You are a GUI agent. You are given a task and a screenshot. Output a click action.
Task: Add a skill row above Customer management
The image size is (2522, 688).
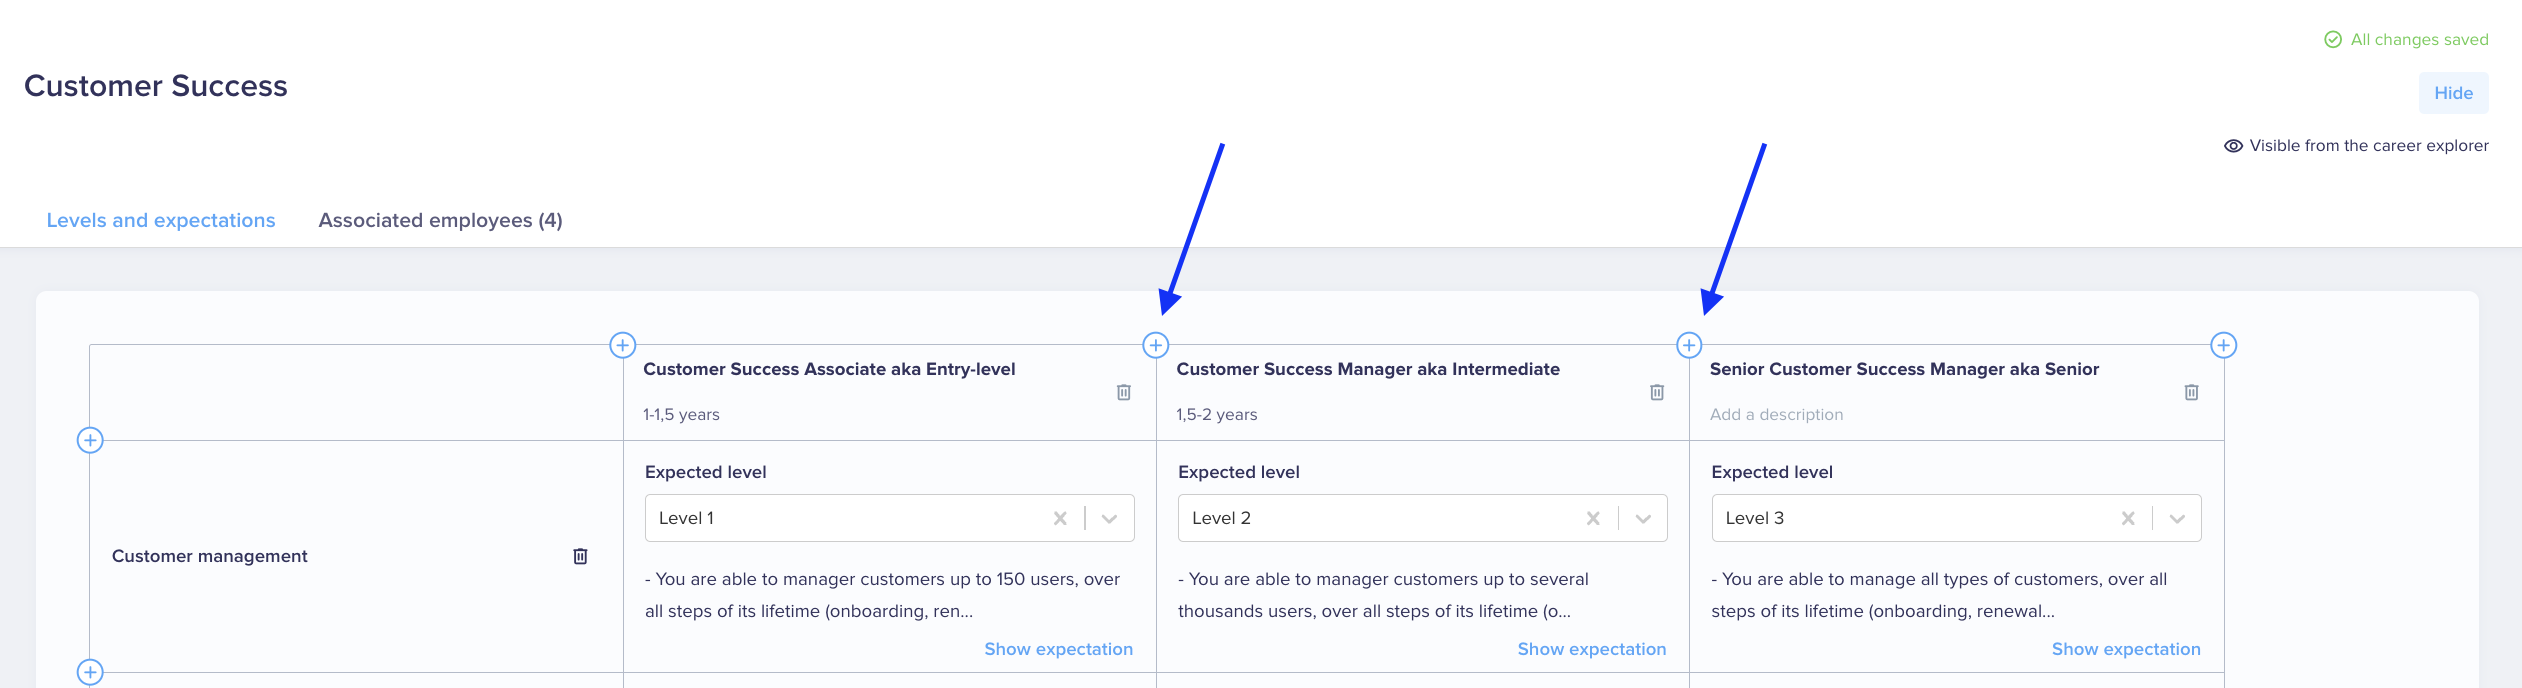click(90, 440)
